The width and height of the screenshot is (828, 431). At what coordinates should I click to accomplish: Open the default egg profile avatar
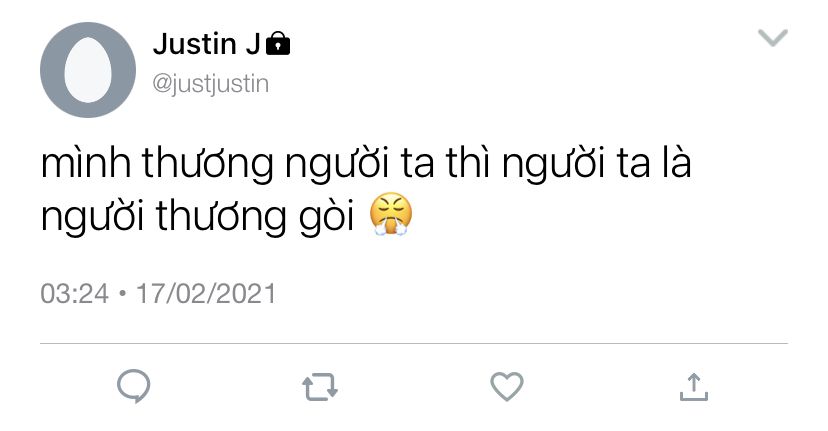[88, 70]
